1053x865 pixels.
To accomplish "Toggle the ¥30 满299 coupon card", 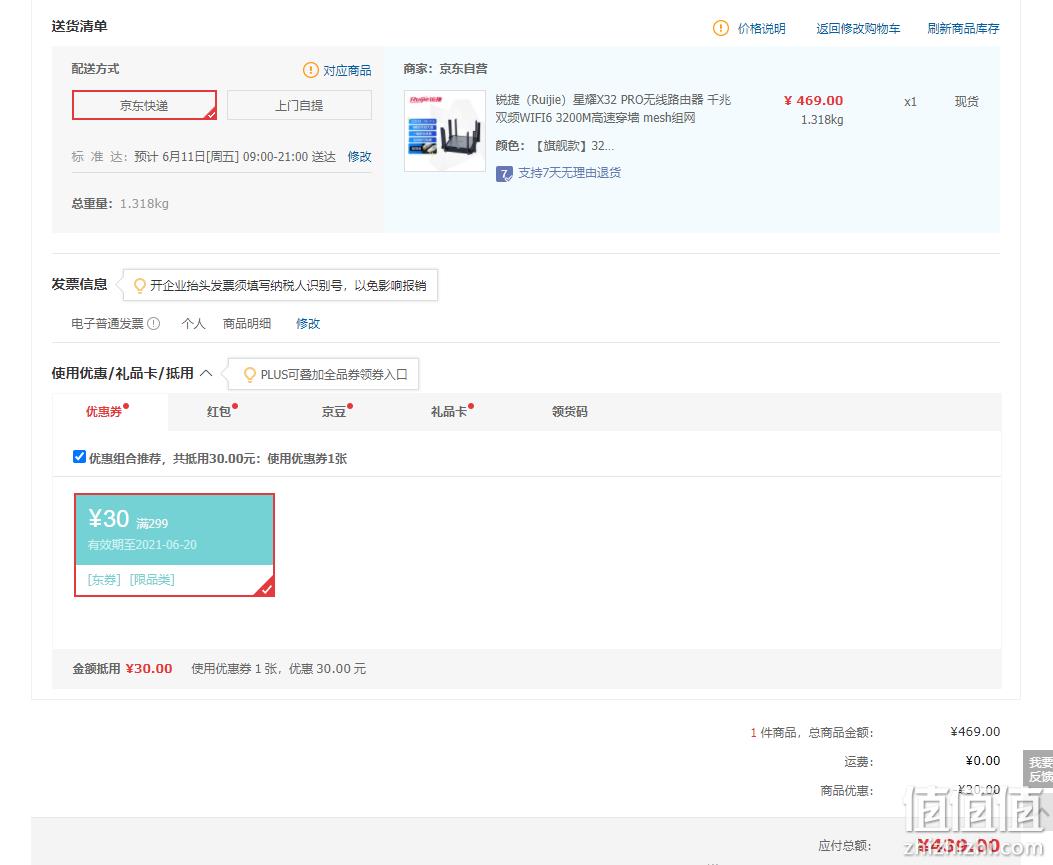I will click(x=174, y=545).
